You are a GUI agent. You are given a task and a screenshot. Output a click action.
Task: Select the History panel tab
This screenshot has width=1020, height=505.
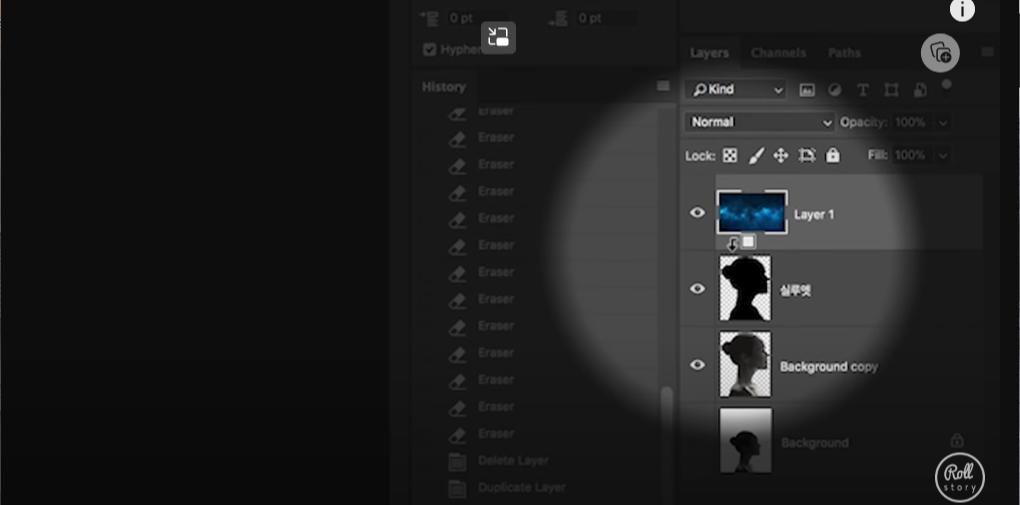pos(444,87)
